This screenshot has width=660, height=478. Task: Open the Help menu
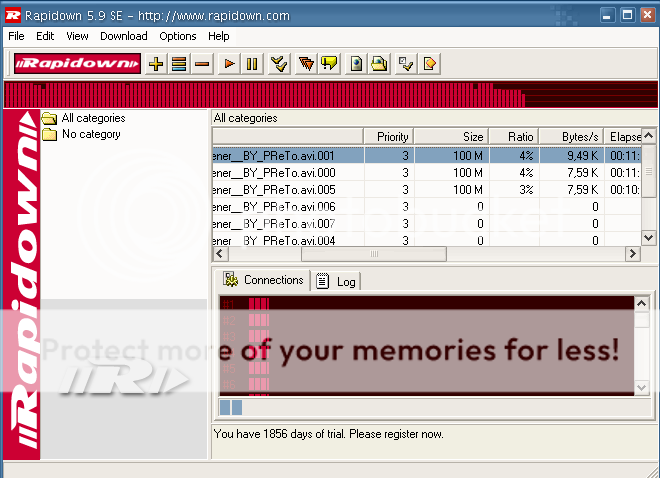coord(219,36)
